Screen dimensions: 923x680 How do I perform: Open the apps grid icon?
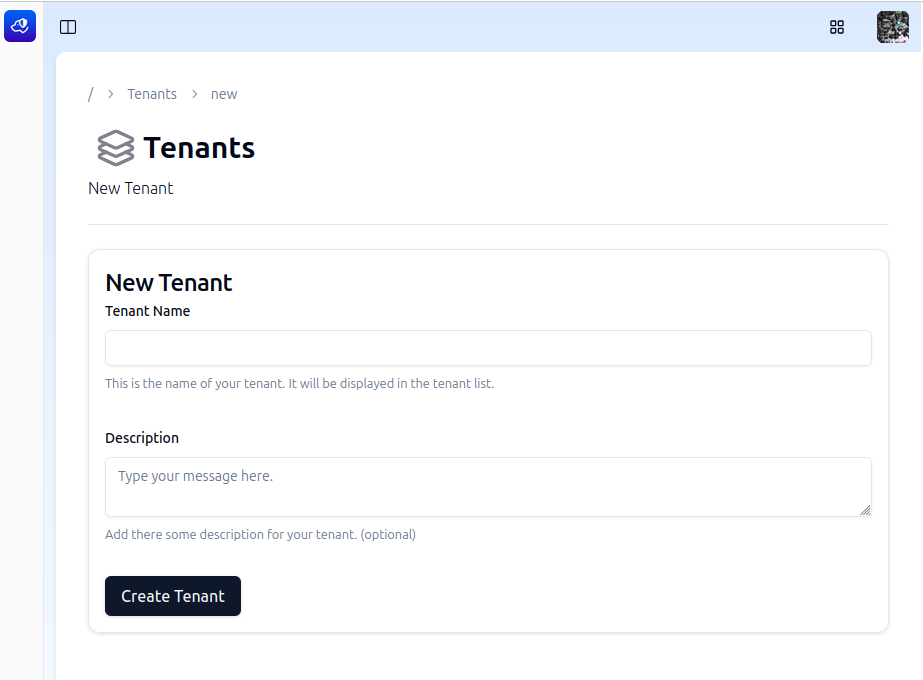(x=836, y=27)
